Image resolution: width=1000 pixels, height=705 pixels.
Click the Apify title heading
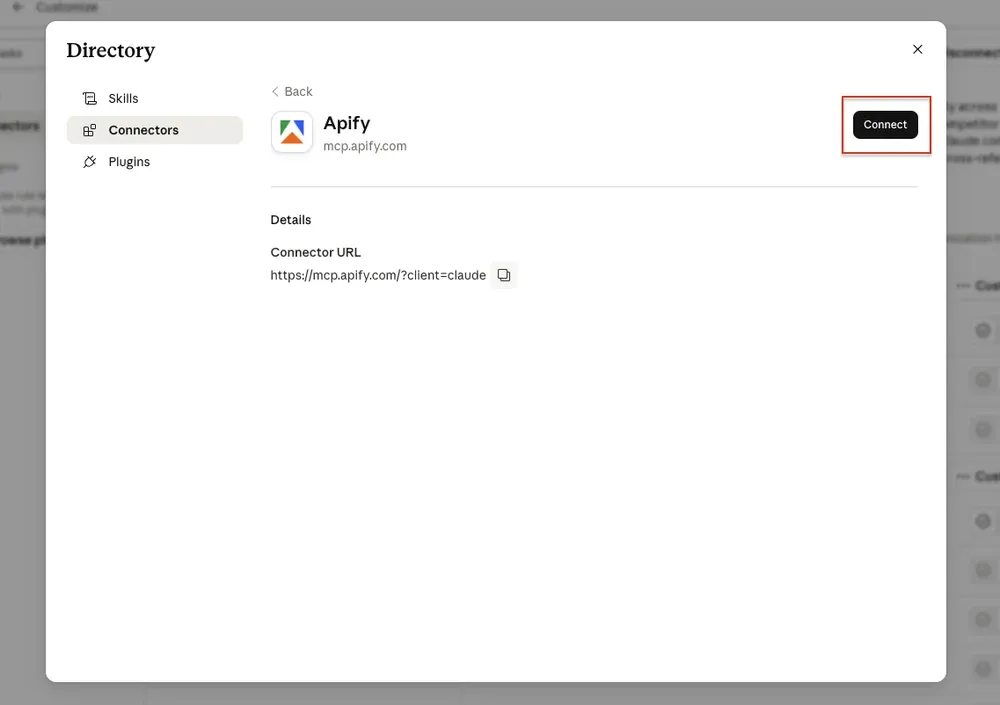point(347,122)
